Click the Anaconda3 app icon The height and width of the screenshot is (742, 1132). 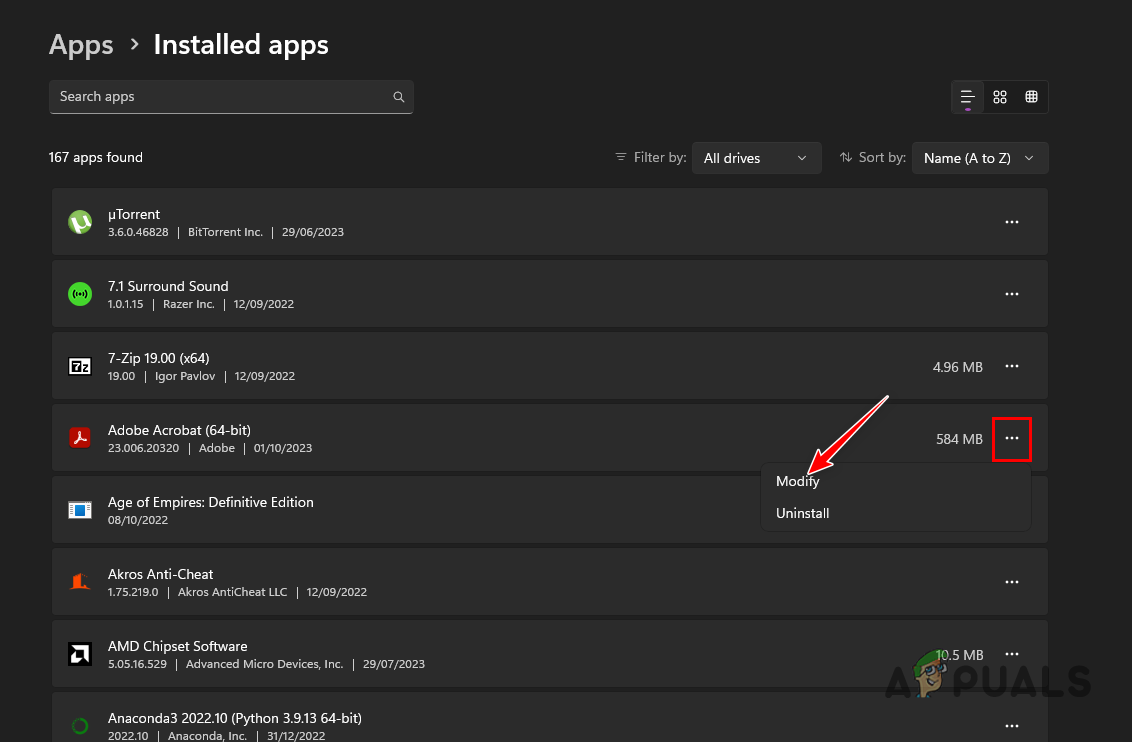point(80,726)
